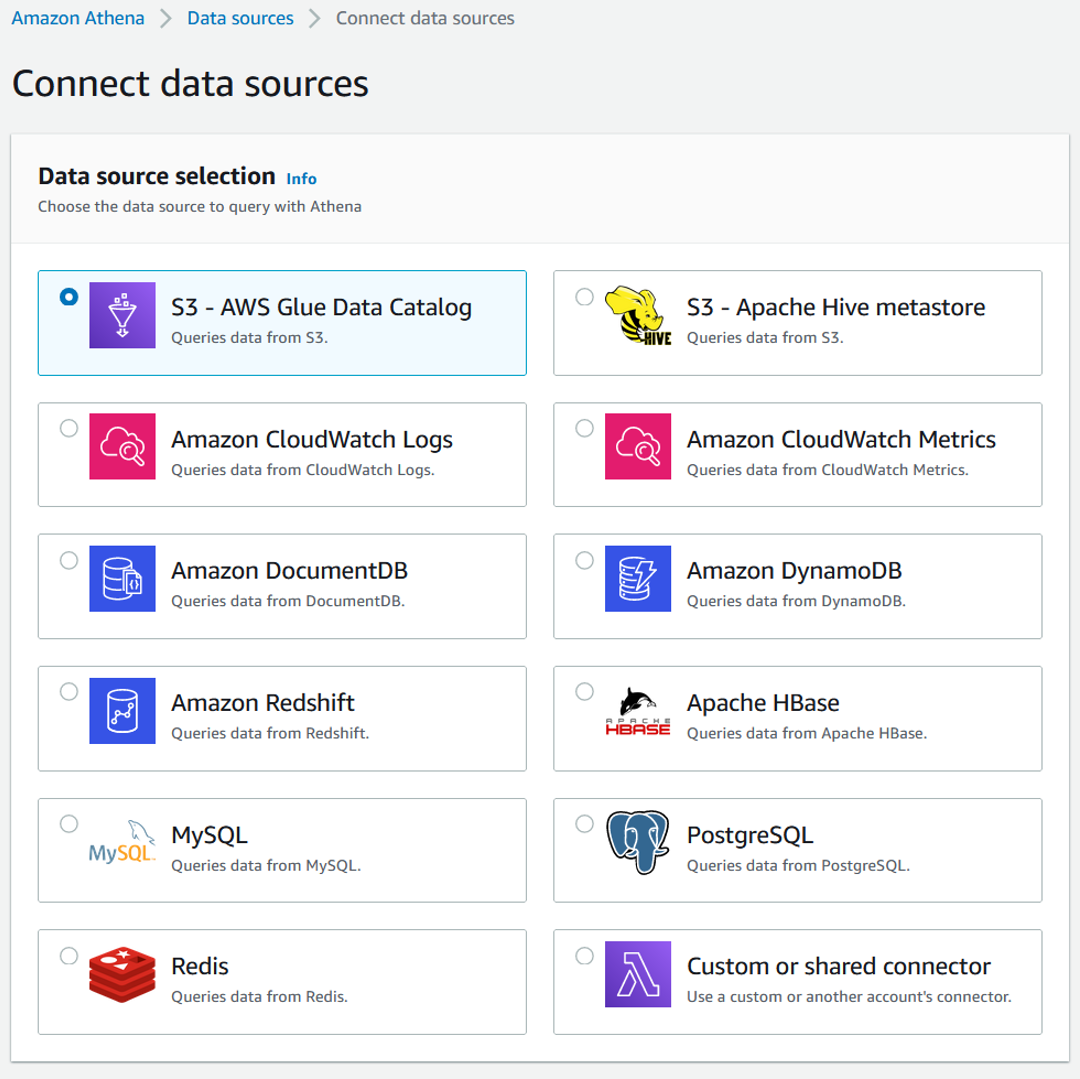Image resolution: width=1080 pixels, height=1079 pixels.
Task: Click the 'Apache HBase' title text
Action: tap(763, 703)
